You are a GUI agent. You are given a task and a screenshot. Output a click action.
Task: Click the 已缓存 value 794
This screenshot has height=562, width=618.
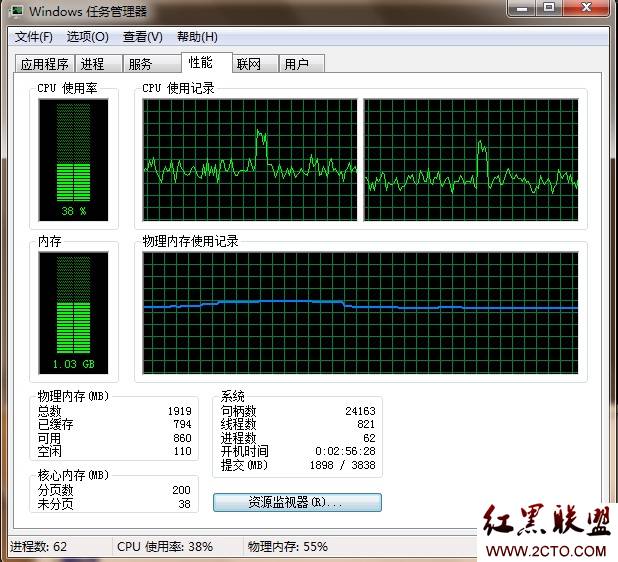coord(182,424)
